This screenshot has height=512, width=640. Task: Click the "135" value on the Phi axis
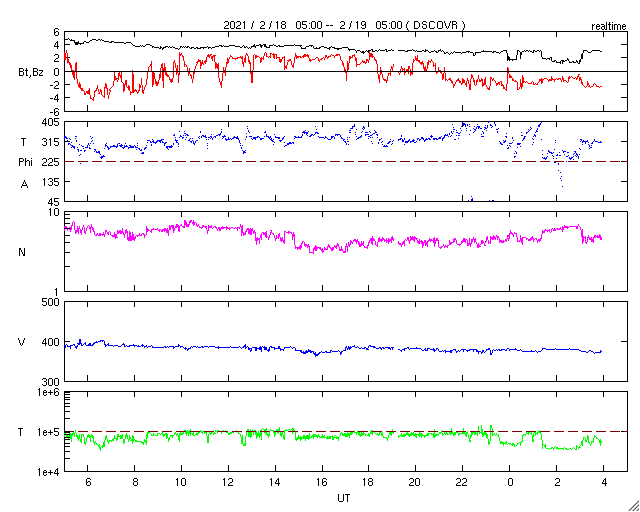(x=51, y=182)
